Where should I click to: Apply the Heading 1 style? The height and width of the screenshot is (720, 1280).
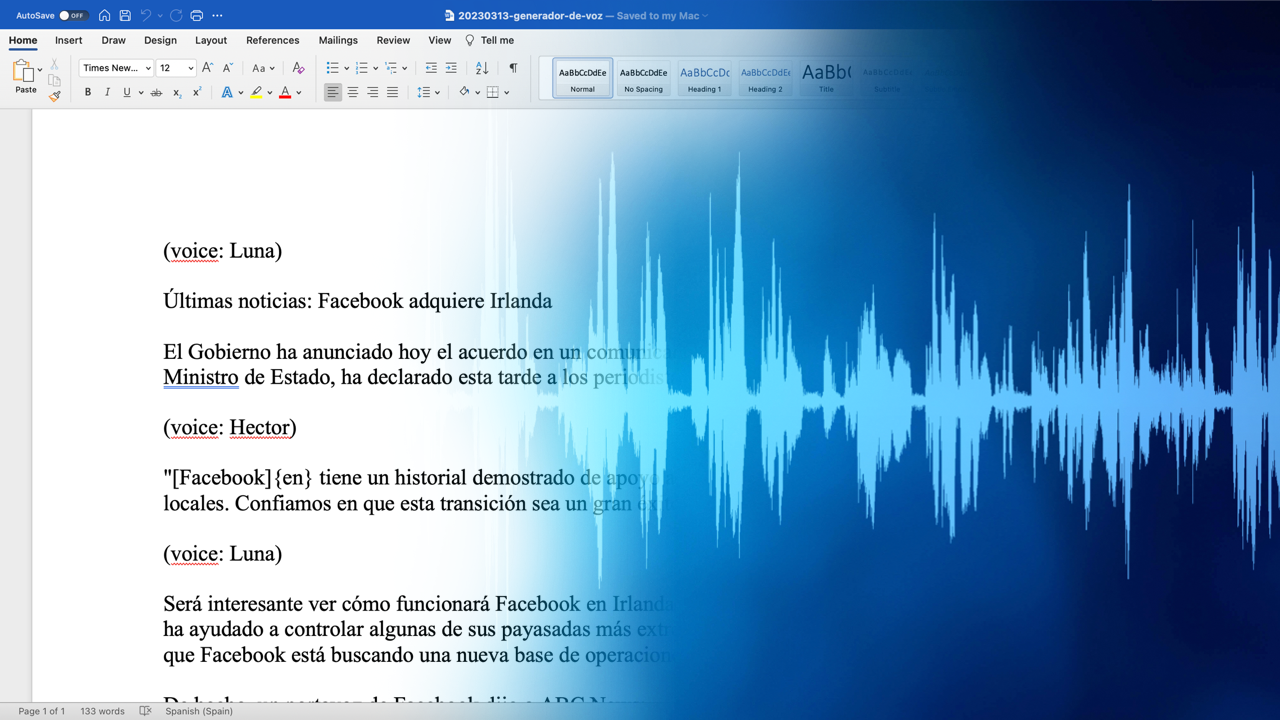tap(704, 78)
